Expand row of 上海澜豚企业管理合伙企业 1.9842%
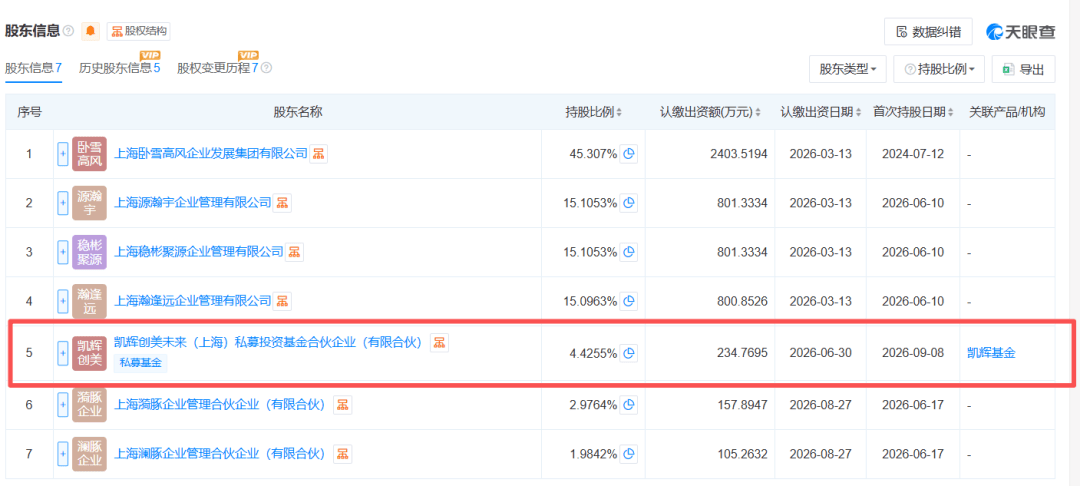Viewport: 1080px width, 486px height. pyautogui.click(x=63, y=454)
